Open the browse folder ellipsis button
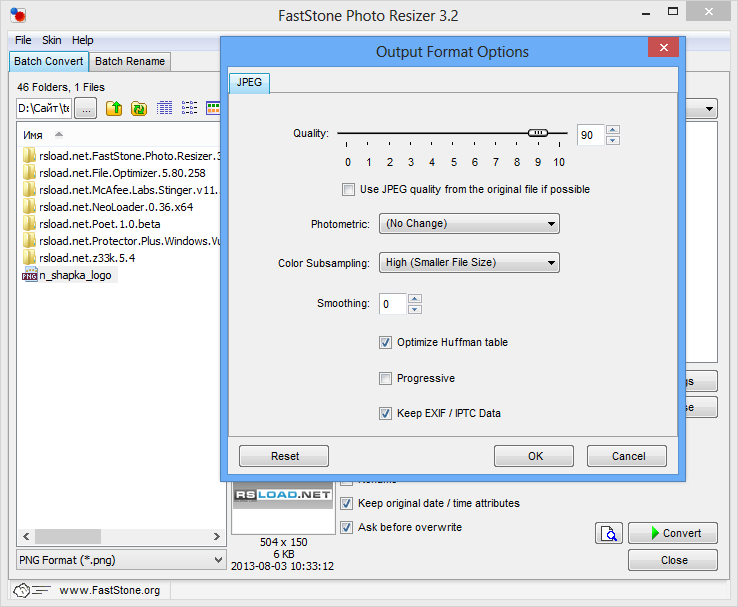Screen dimensions: 738x607 click(86, 109)
